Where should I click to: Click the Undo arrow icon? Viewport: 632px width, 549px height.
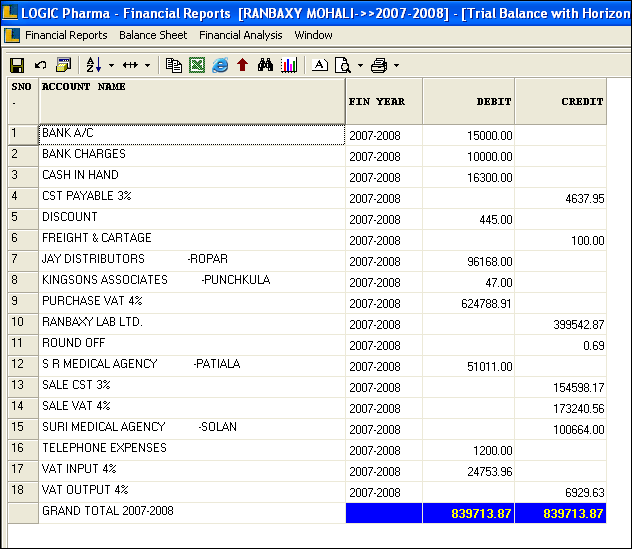coord(40,65)
